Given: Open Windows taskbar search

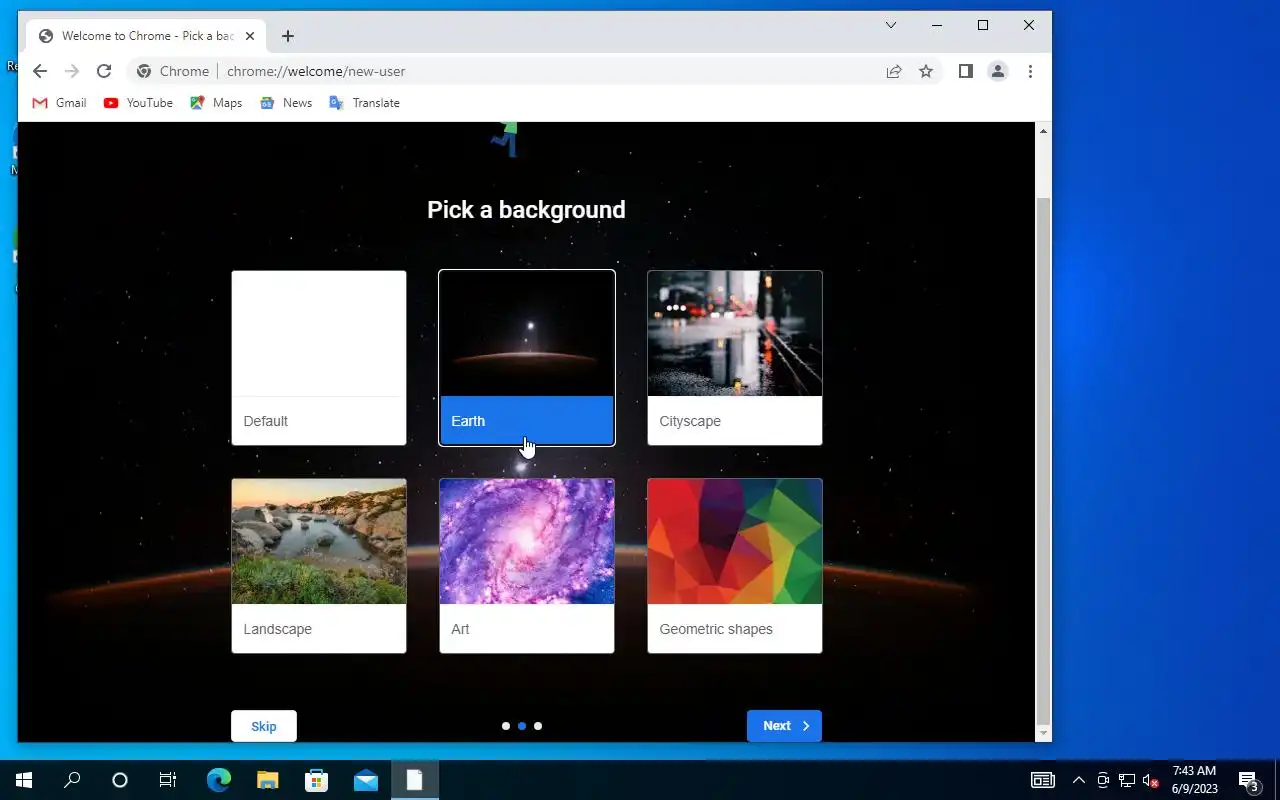Looking at the screenshot, I should click(x=72, y=780).
